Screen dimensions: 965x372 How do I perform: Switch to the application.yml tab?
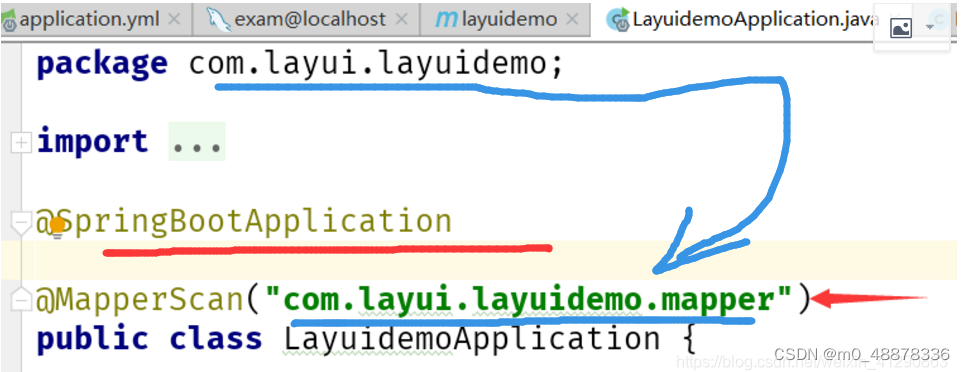pos(89,20)
